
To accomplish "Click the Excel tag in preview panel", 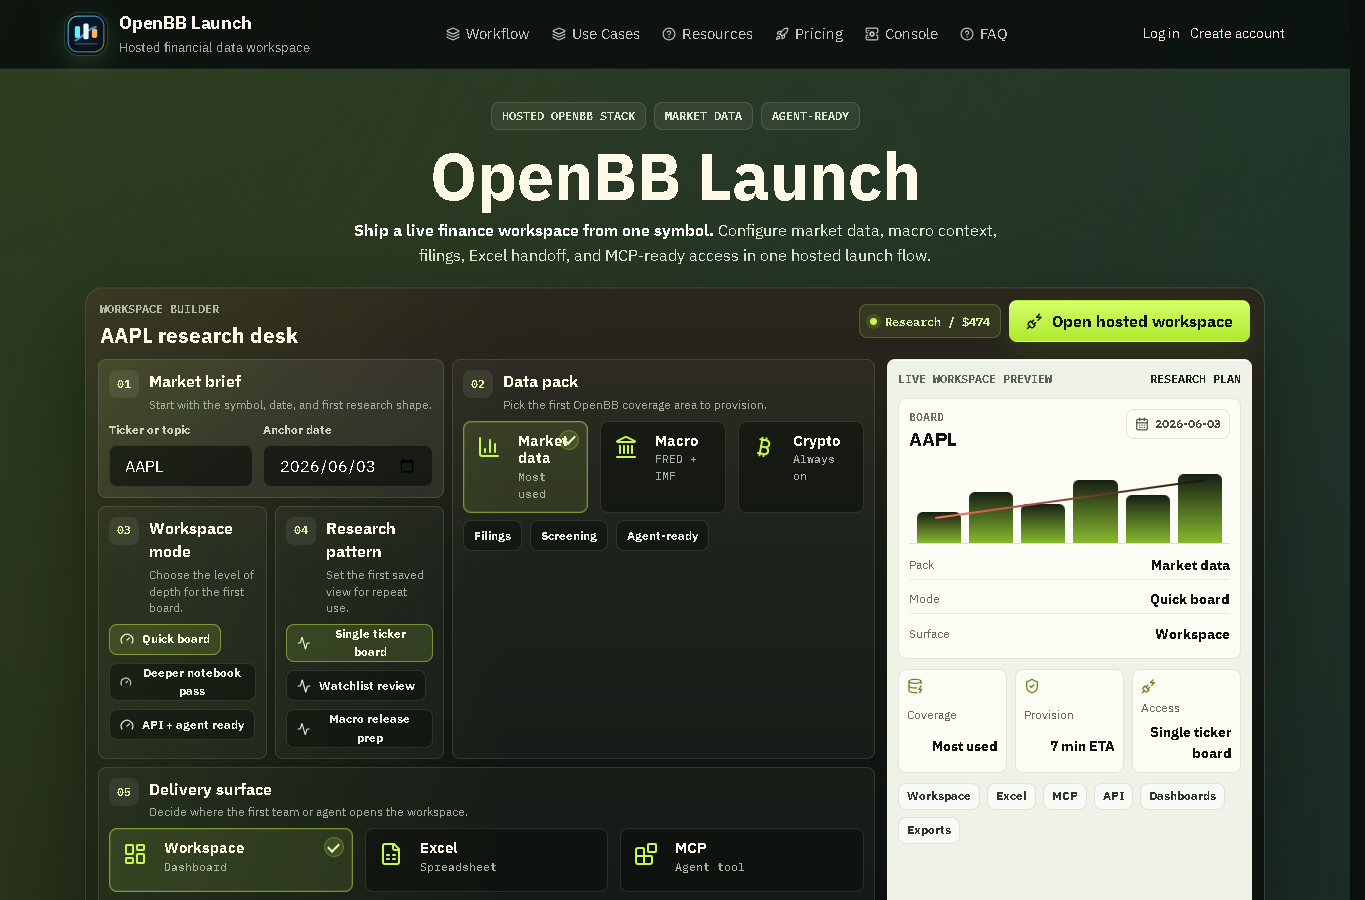I will (1011, 796).
